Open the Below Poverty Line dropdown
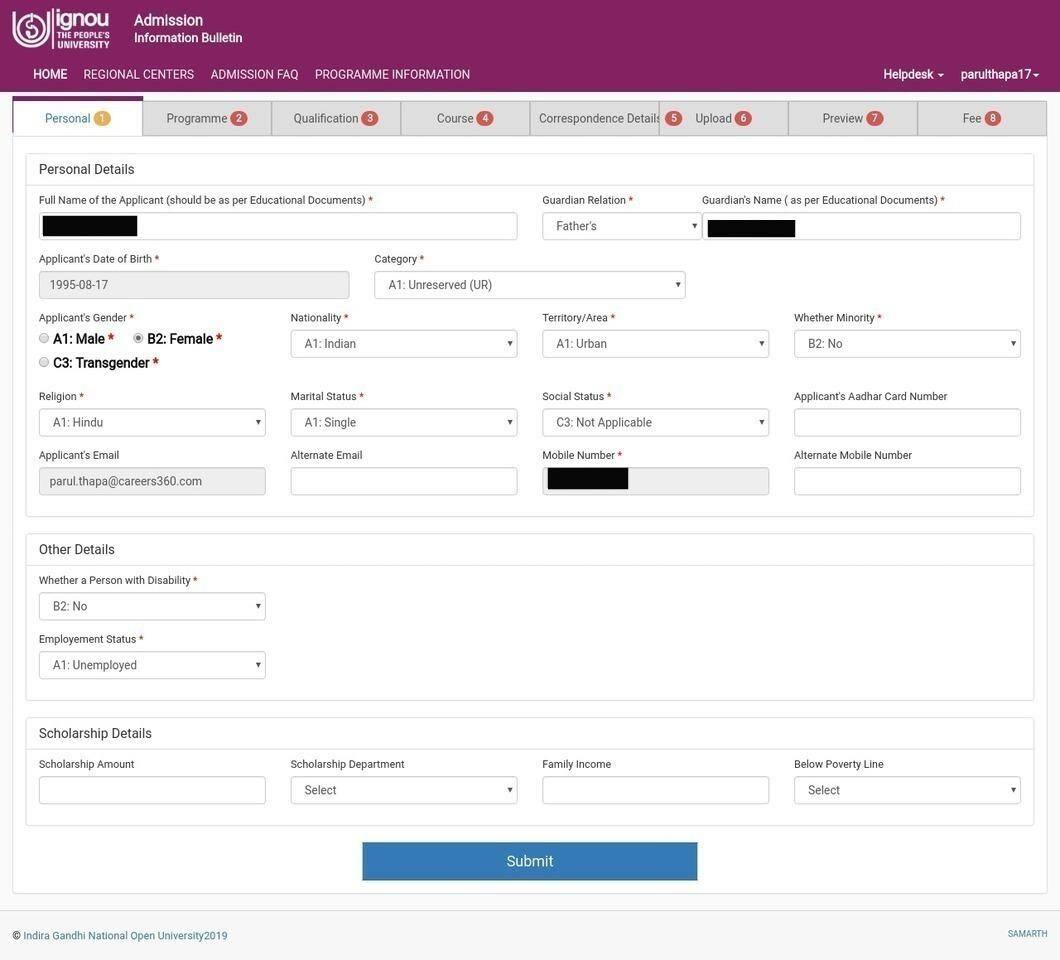The image size is (1060, 960). click(906, 791)
